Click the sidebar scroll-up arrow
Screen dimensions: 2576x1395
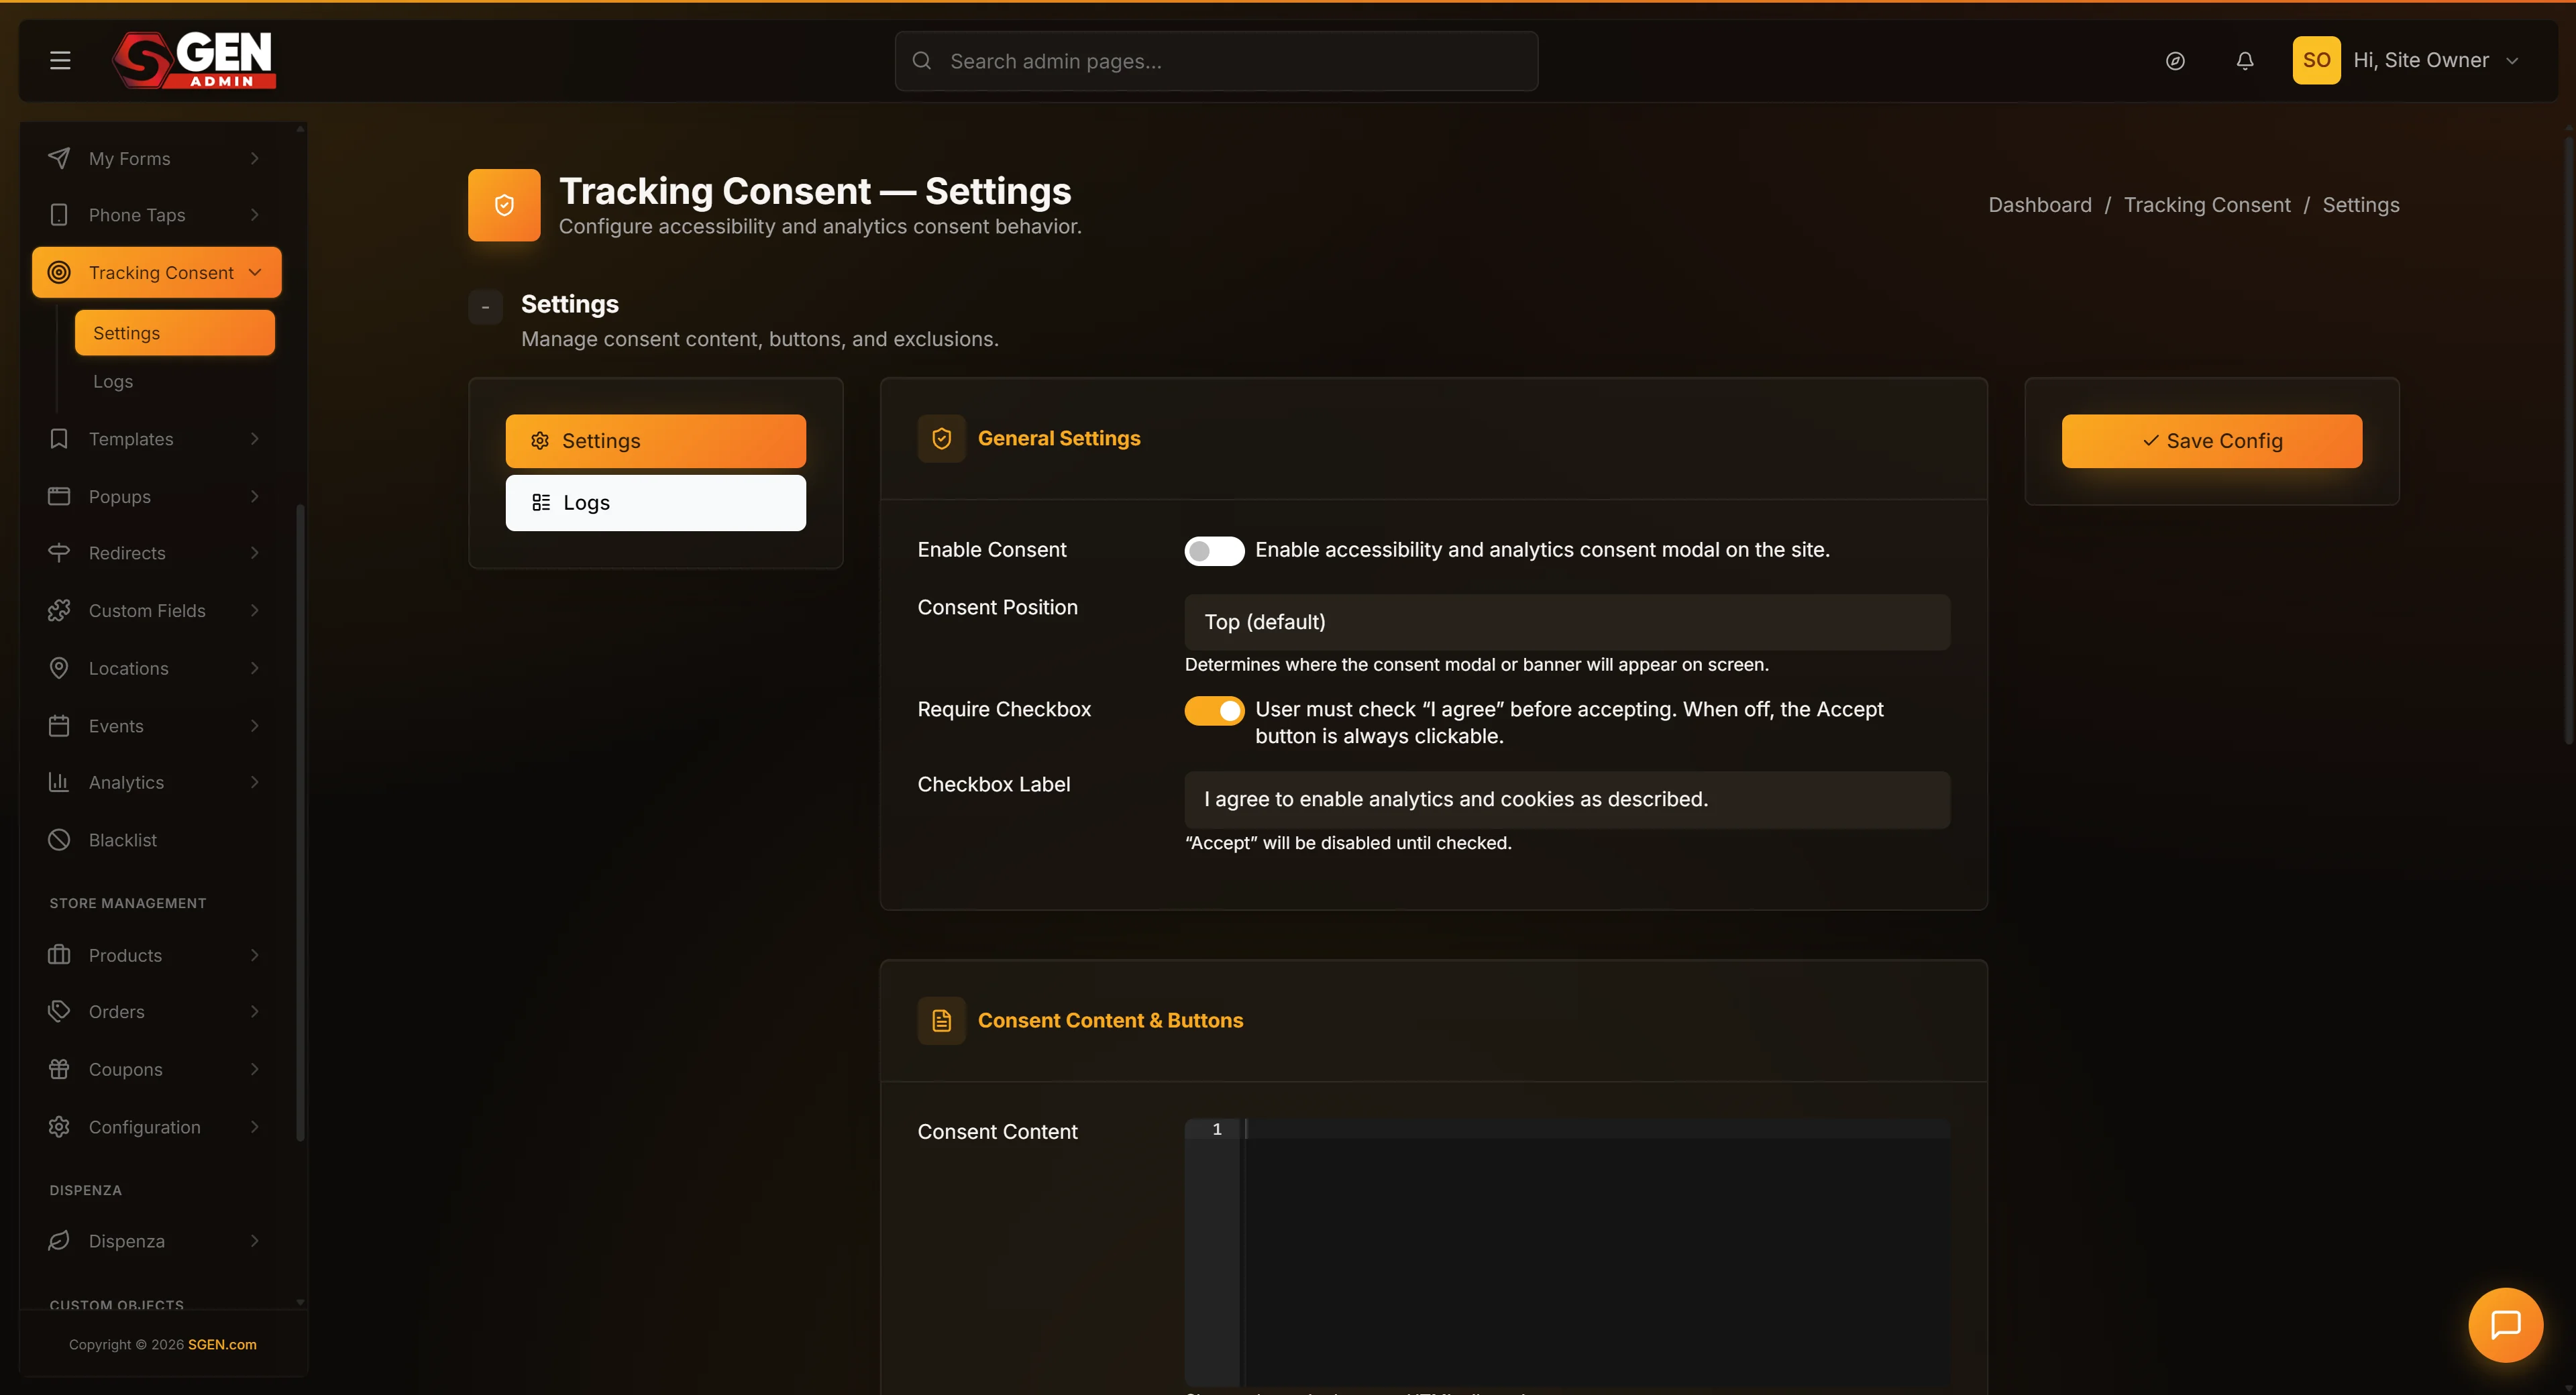click(300, 129)
